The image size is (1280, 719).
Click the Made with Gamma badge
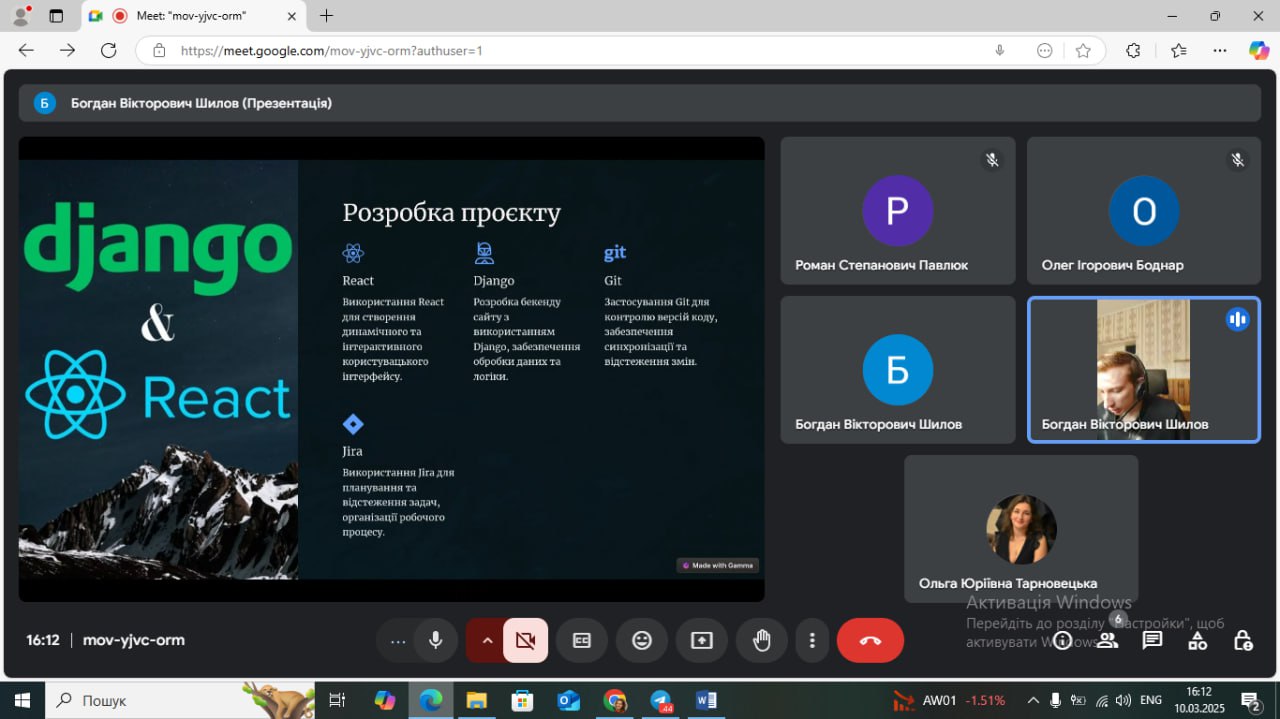[718, 565]
